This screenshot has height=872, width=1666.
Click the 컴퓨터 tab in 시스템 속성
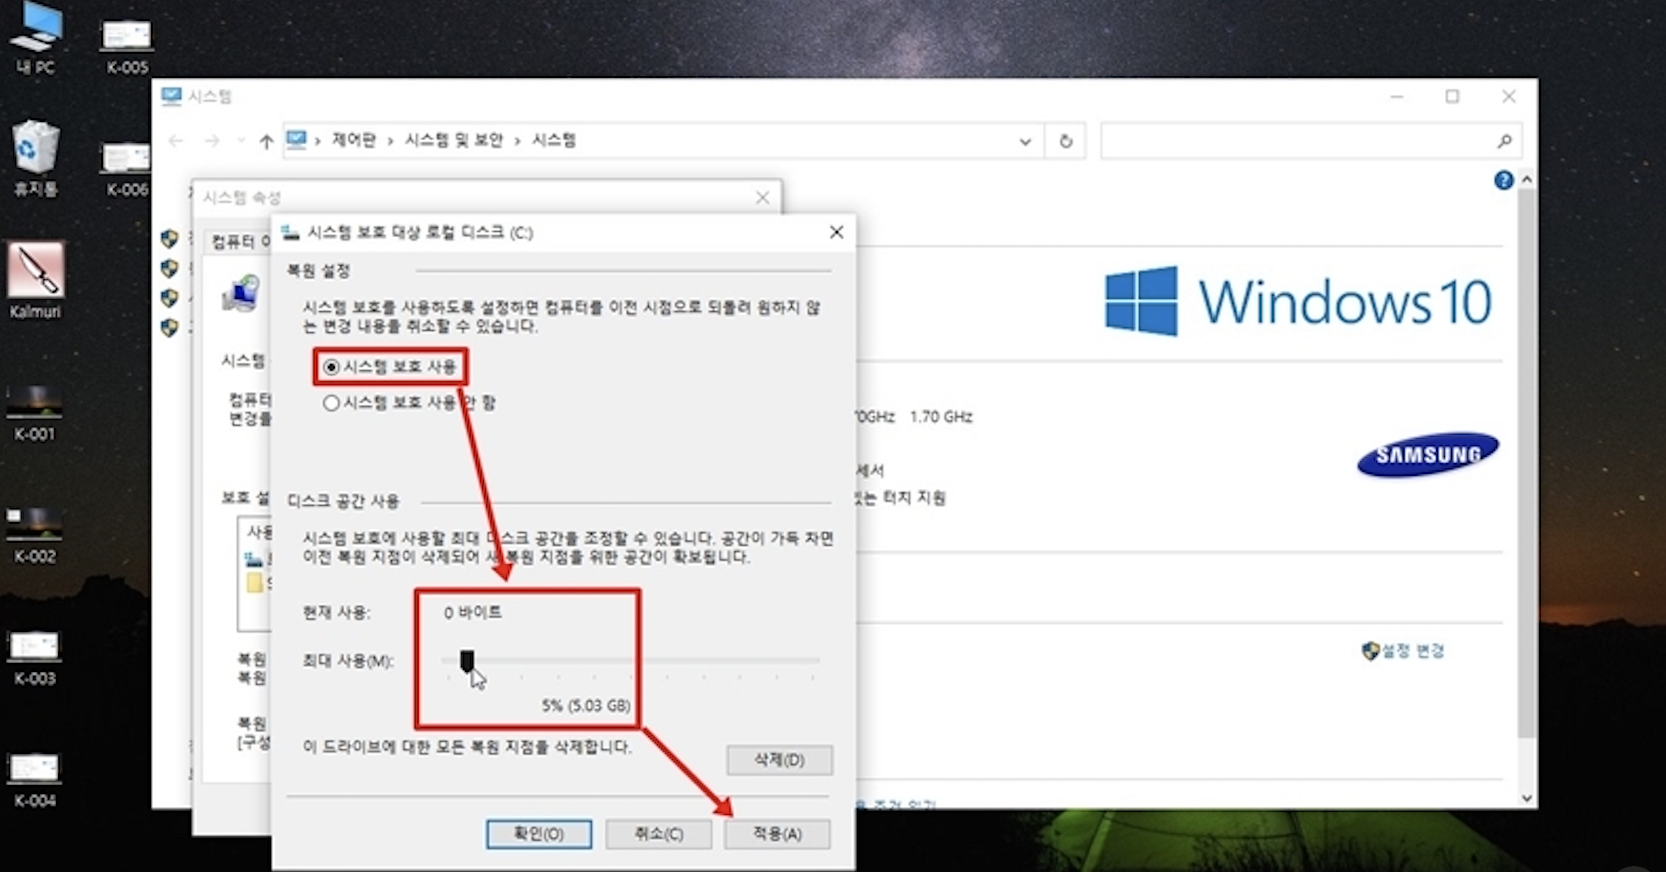(x=239, y=242)
